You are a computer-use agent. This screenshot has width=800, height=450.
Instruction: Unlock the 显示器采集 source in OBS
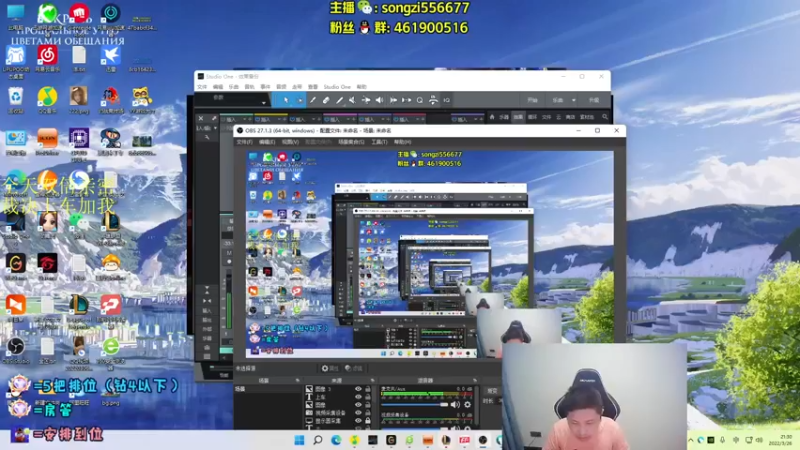click(x=367, y=421)
